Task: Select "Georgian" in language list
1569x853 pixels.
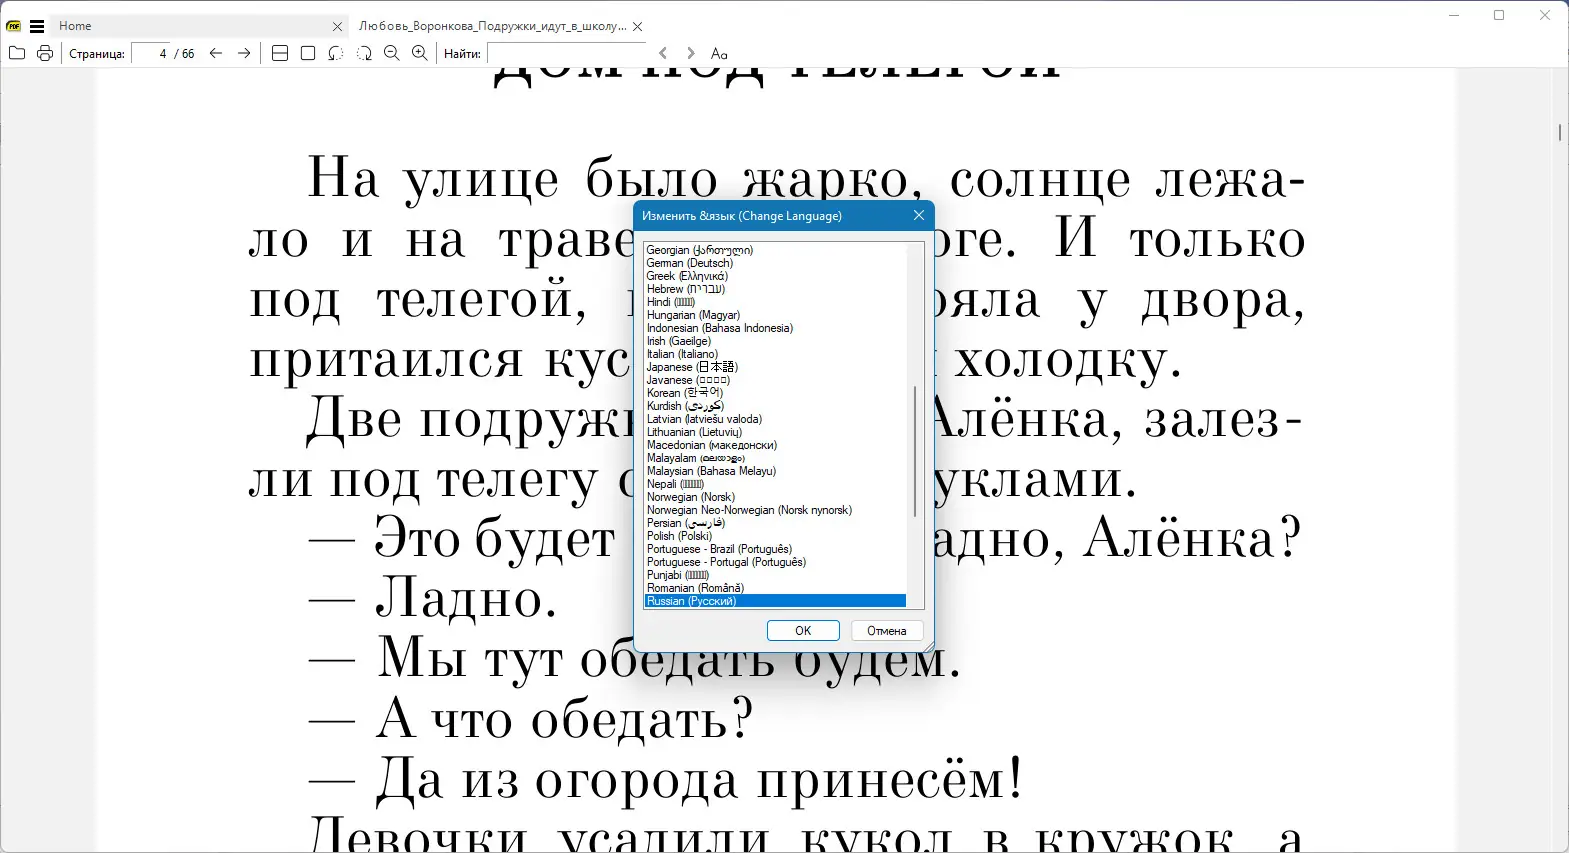Action: [x=774, y=250]
